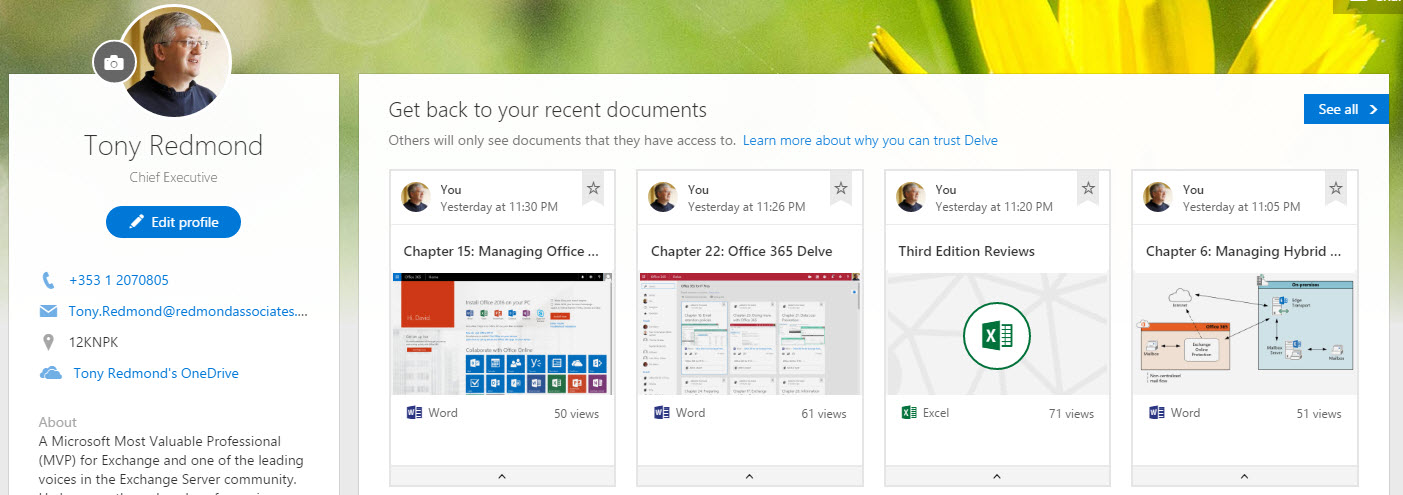This screenshot has height=495, width=1403.
Task: Expand the Chapter 6 card bottom chevron
Action: pos(1244,476)
